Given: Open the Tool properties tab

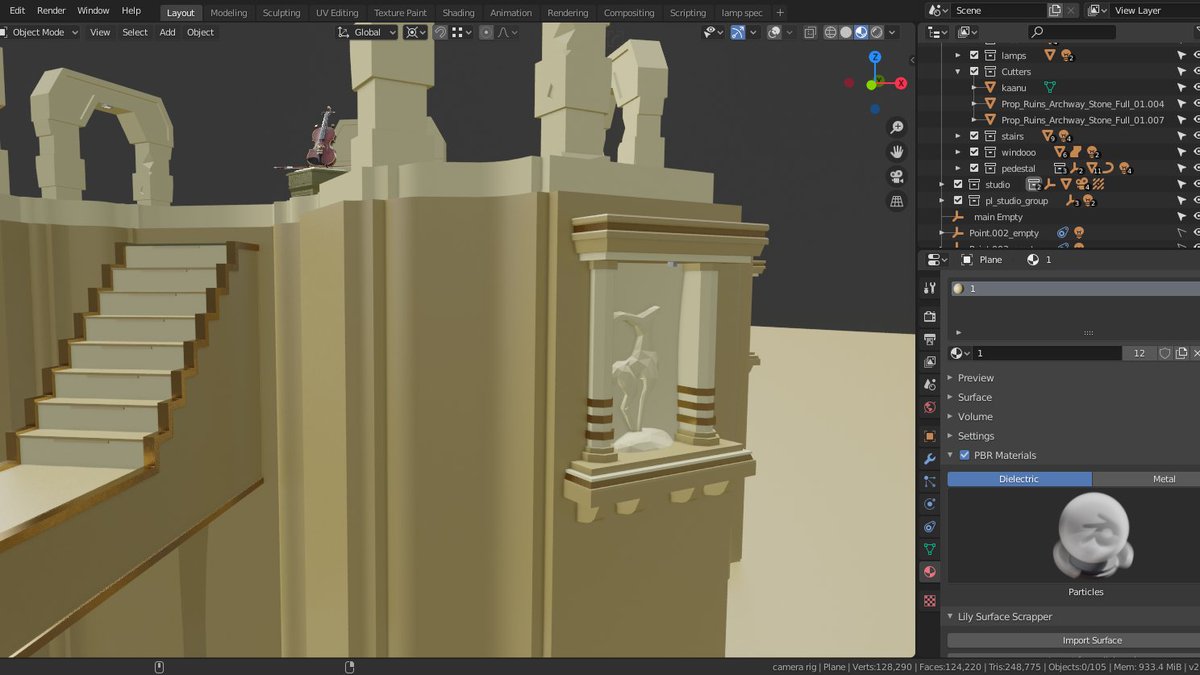Looking at the screenshot, I should 930,288.
